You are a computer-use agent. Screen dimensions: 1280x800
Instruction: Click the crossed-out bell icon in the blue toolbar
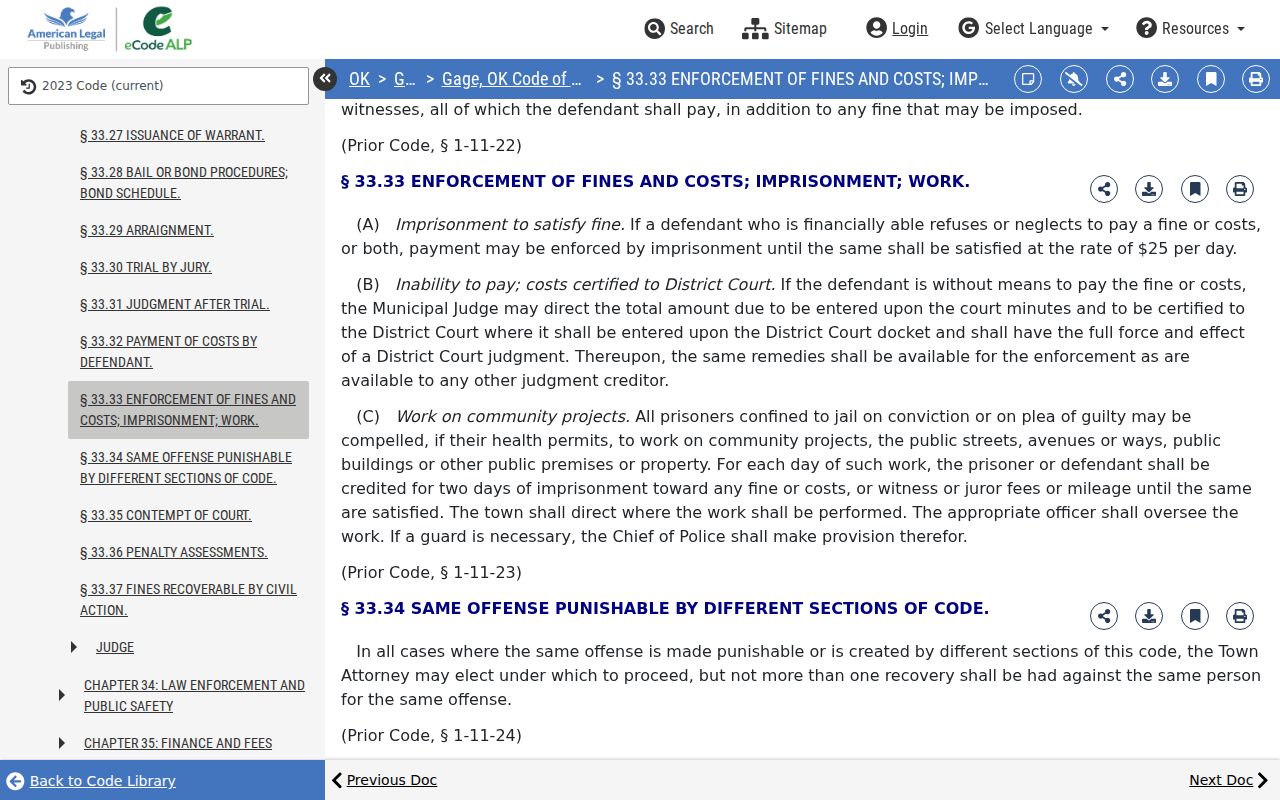click(1074, 79)
